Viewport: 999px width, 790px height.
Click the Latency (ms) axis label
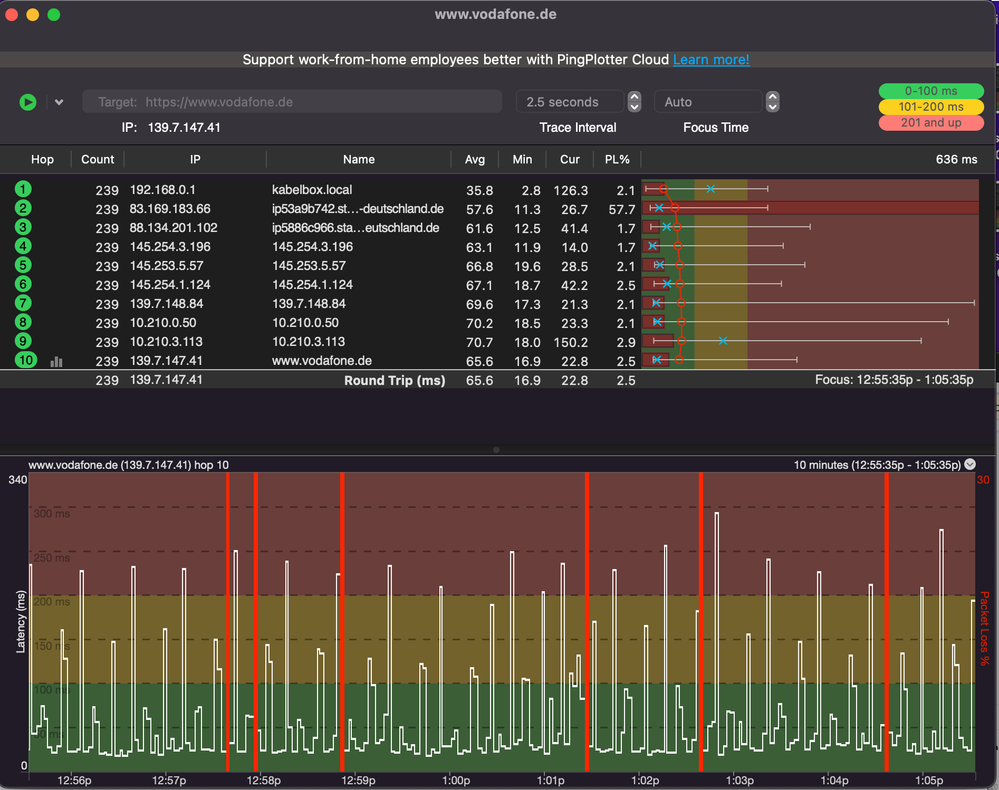pos(21,621)
